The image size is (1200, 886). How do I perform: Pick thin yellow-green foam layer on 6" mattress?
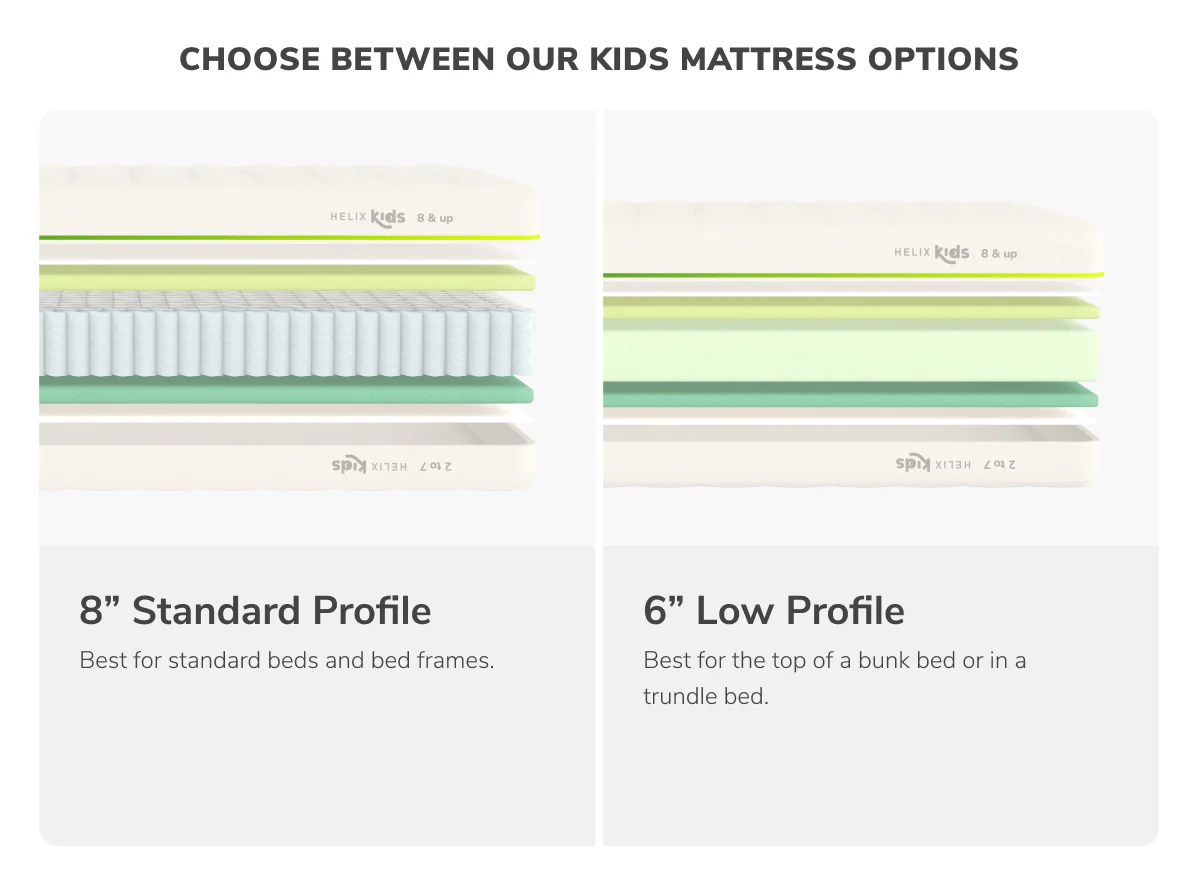point(850,309)
